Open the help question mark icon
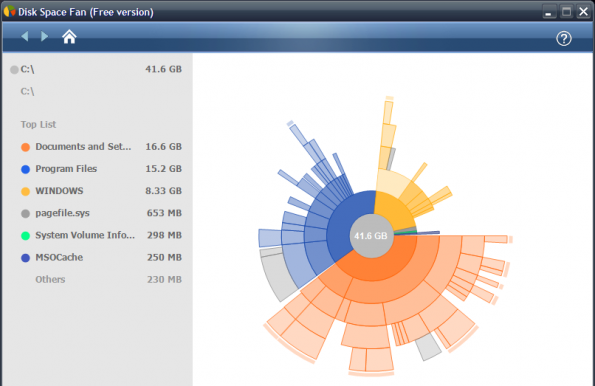The image size is (595, 386). click(x=564, y=38)
